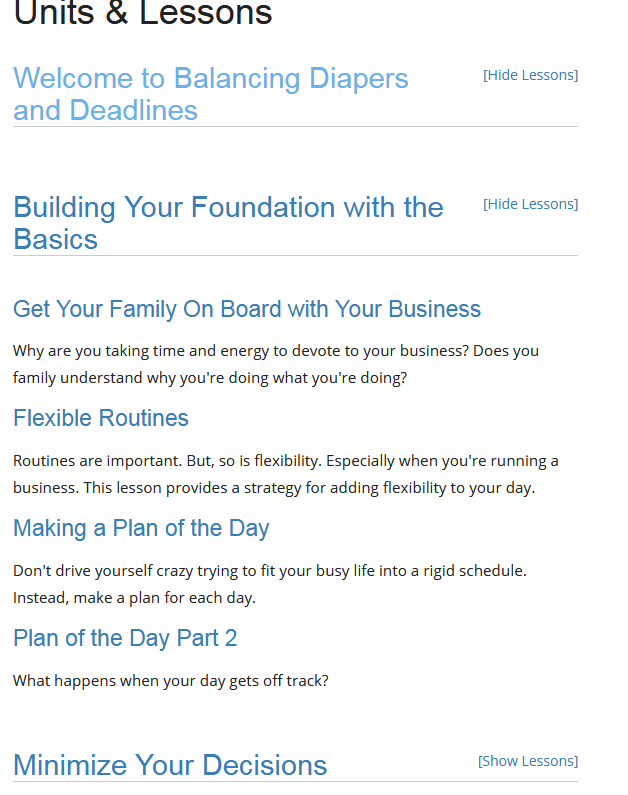The width and height of the screenshot is (628, 795).
Task: Select the Plan of the Day Part 2 lesson
Action: coord(125,638)
